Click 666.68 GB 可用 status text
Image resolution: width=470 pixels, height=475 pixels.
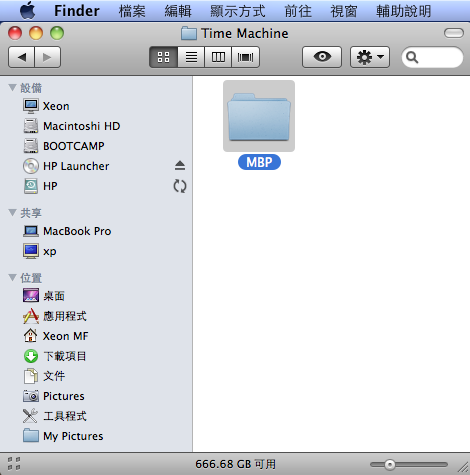(x=235, y=464)
